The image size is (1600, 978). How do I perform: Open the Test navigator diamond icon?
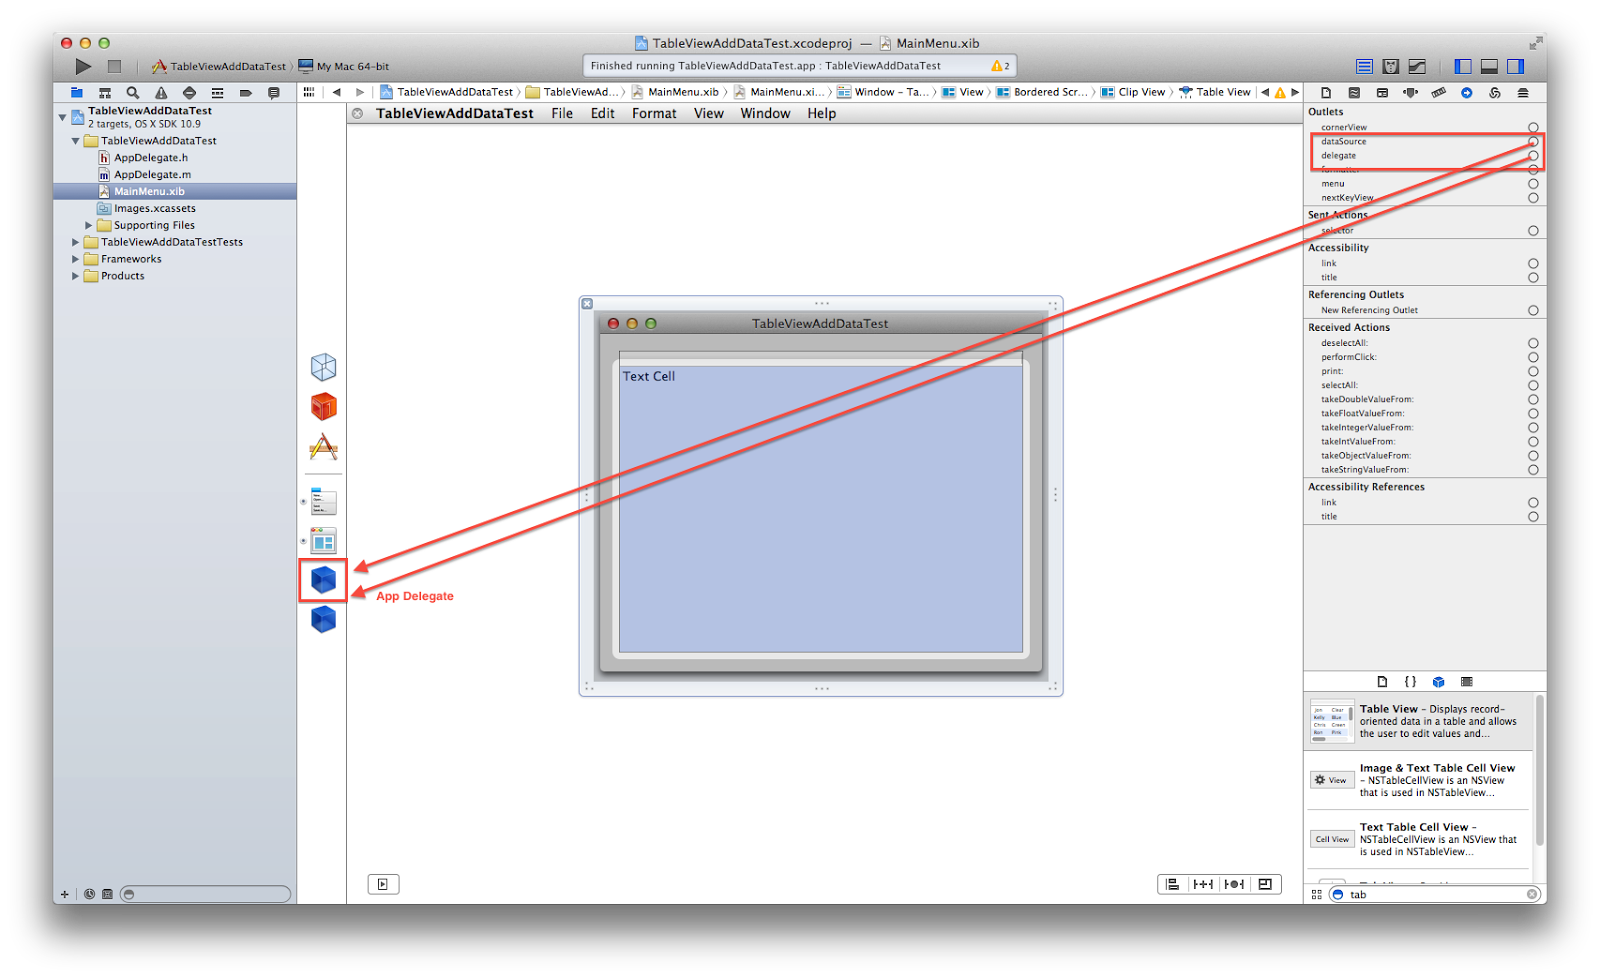coord(189,92)
